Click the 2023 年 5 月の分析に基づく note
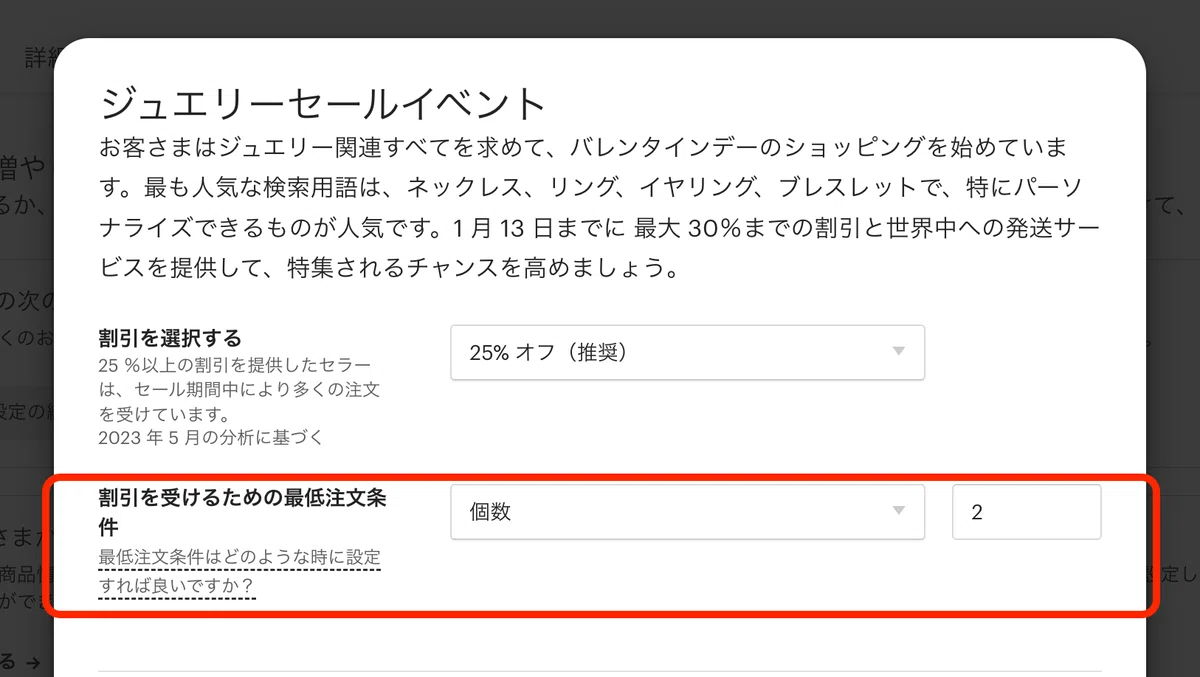The width and height of the screenshot is (1200, 677). (x=211, y=438)
